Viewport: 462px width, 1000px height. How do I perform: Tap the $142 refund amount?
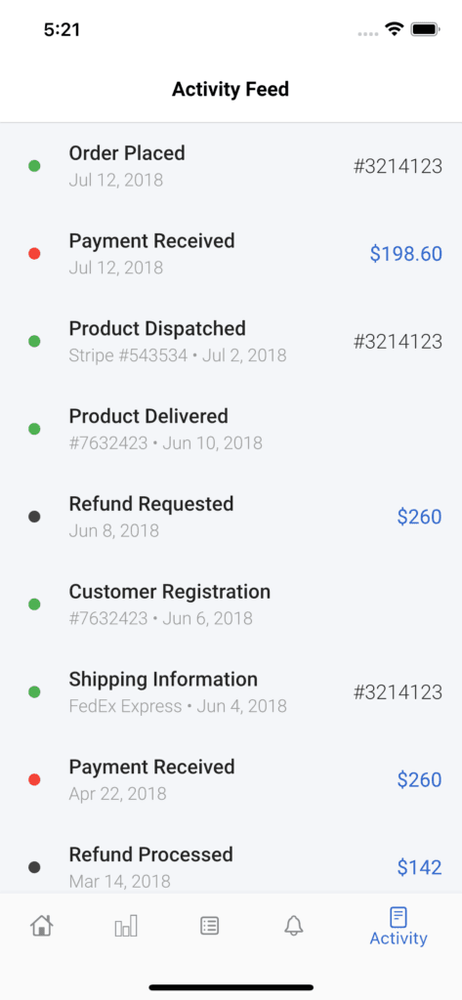click(419, 867)
